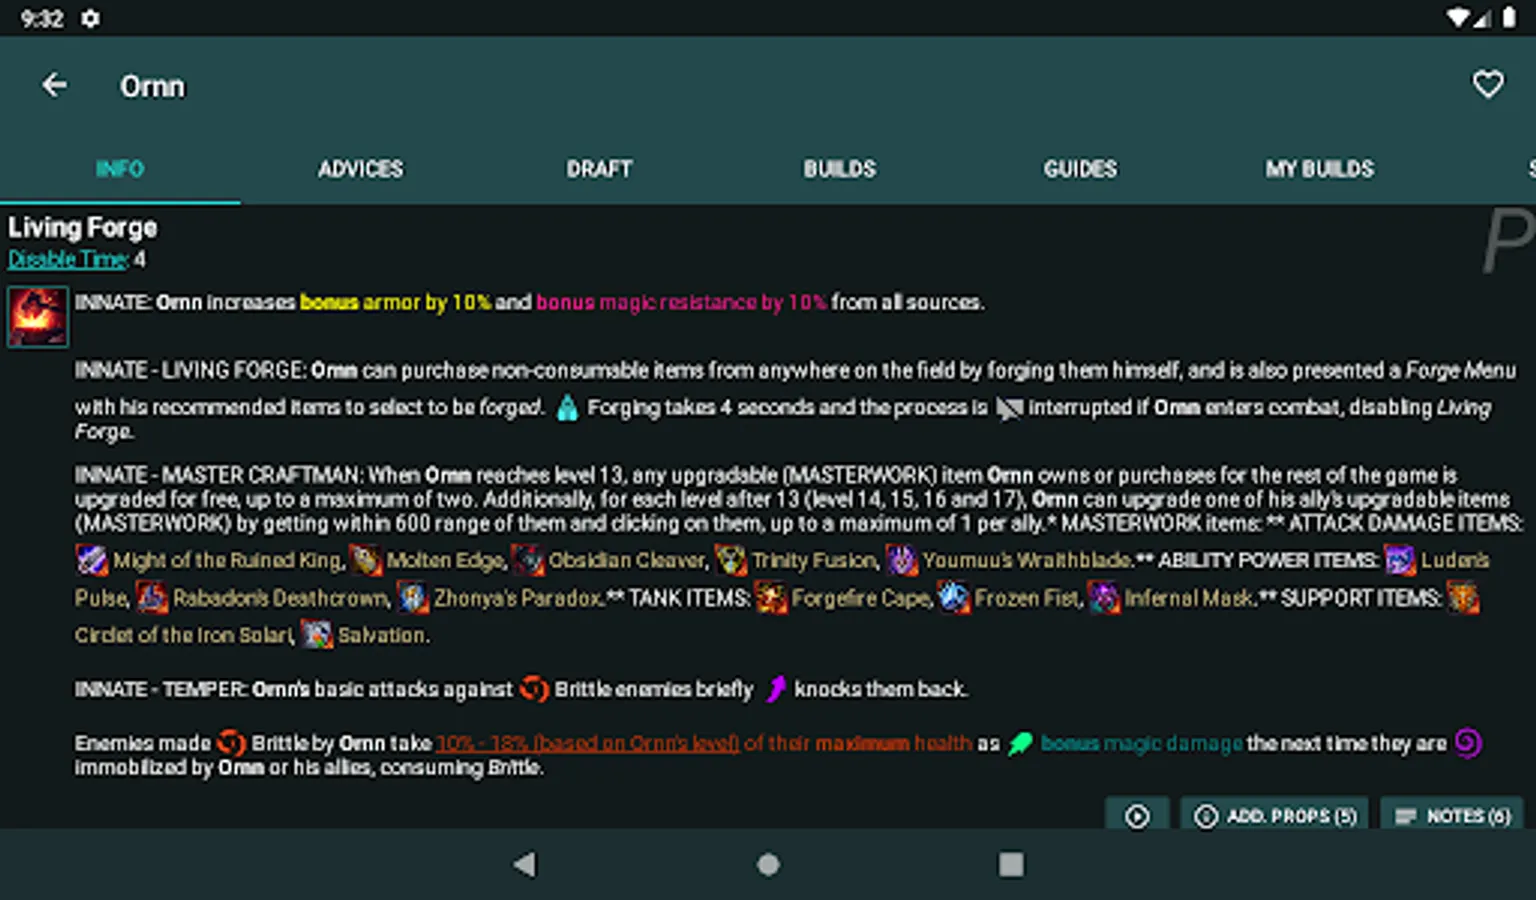Tap the Infernal Mask item icon
The height and width of the screenshot is (900, 1536).
pos(1104,598)
